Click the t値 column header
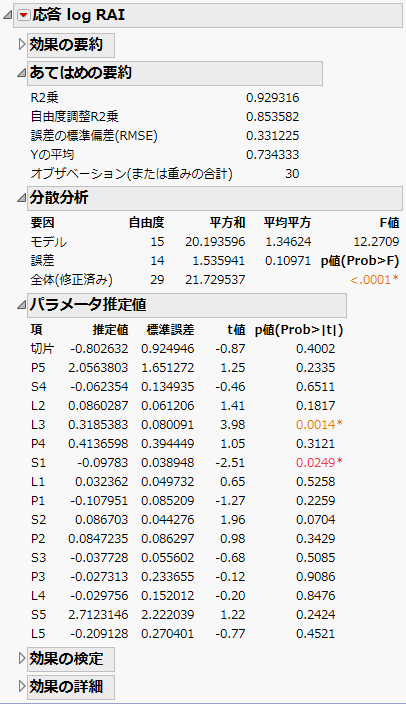This screenshot has width=406, height=704. 236,330
